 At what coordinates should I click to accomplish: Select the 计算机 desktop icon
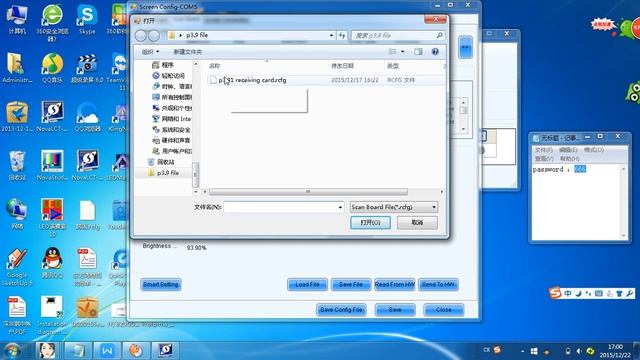point(17,20)
